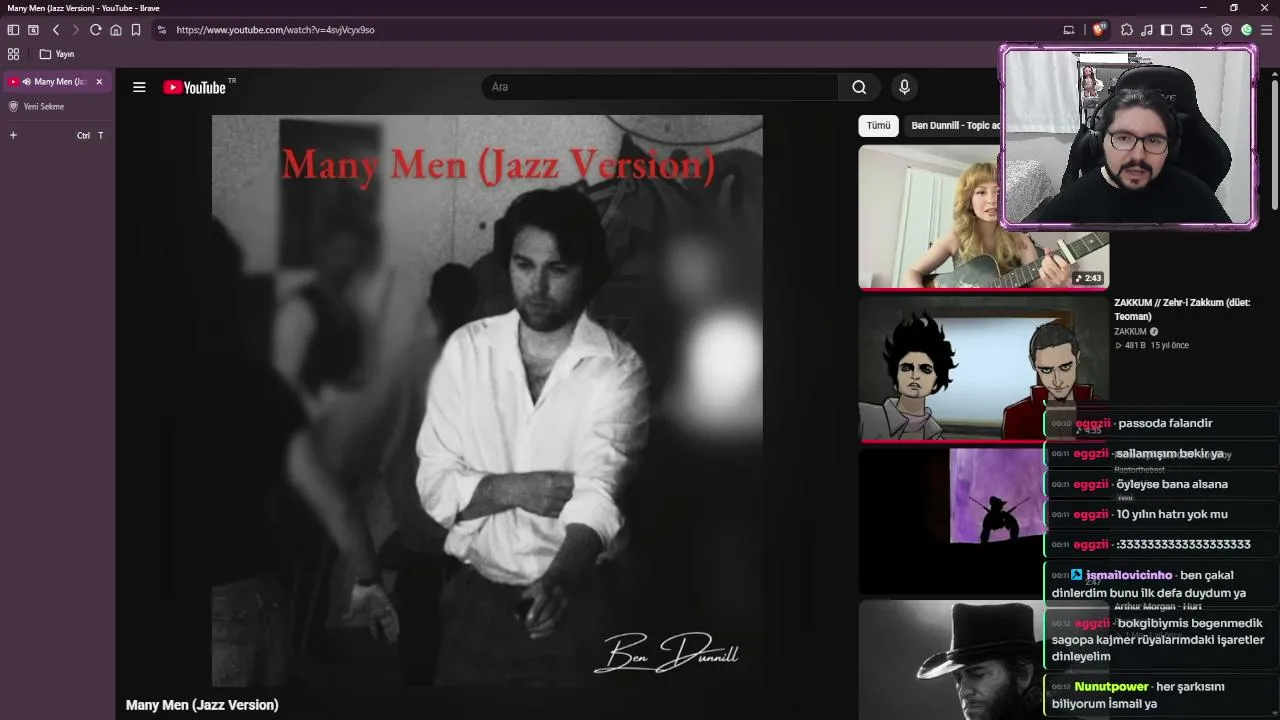Reload the YouTube page
1280x720 pixels.
96,30
